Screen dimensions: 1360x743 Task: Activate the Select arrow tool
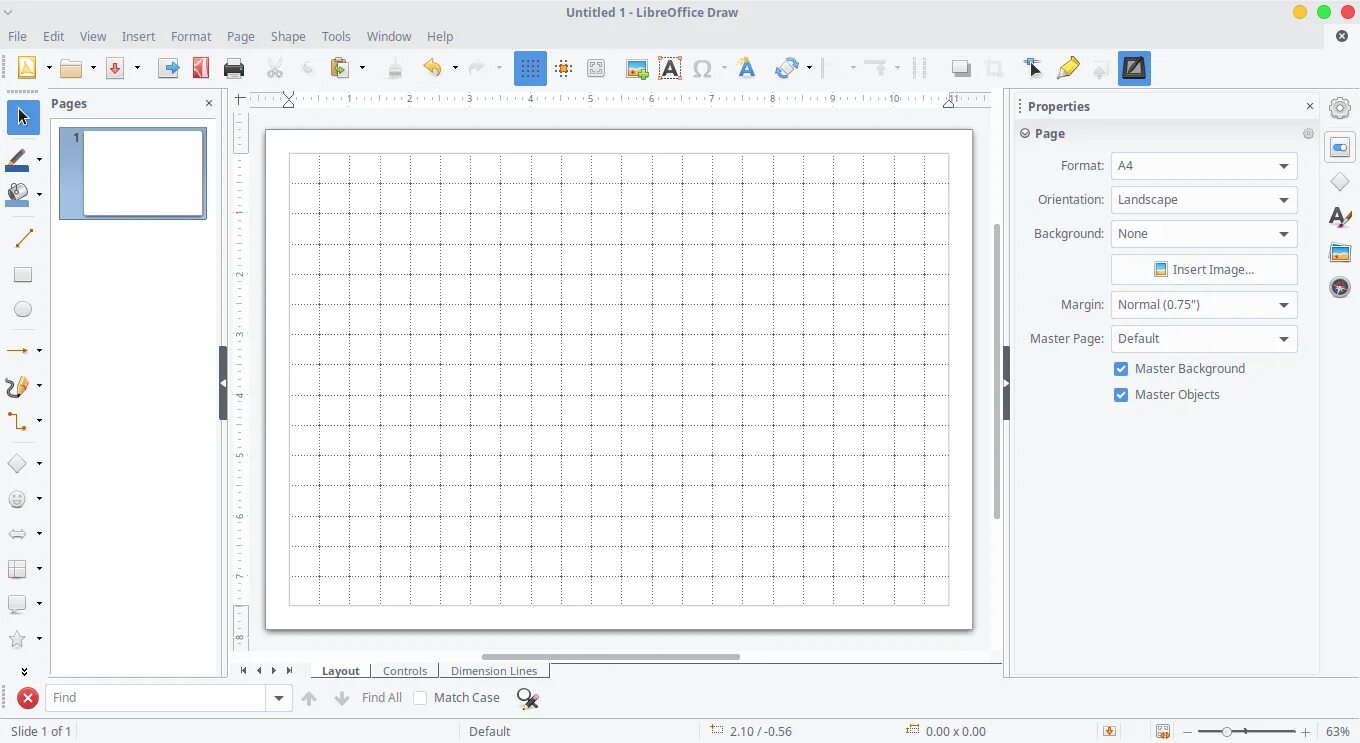[x=23, y=117]
